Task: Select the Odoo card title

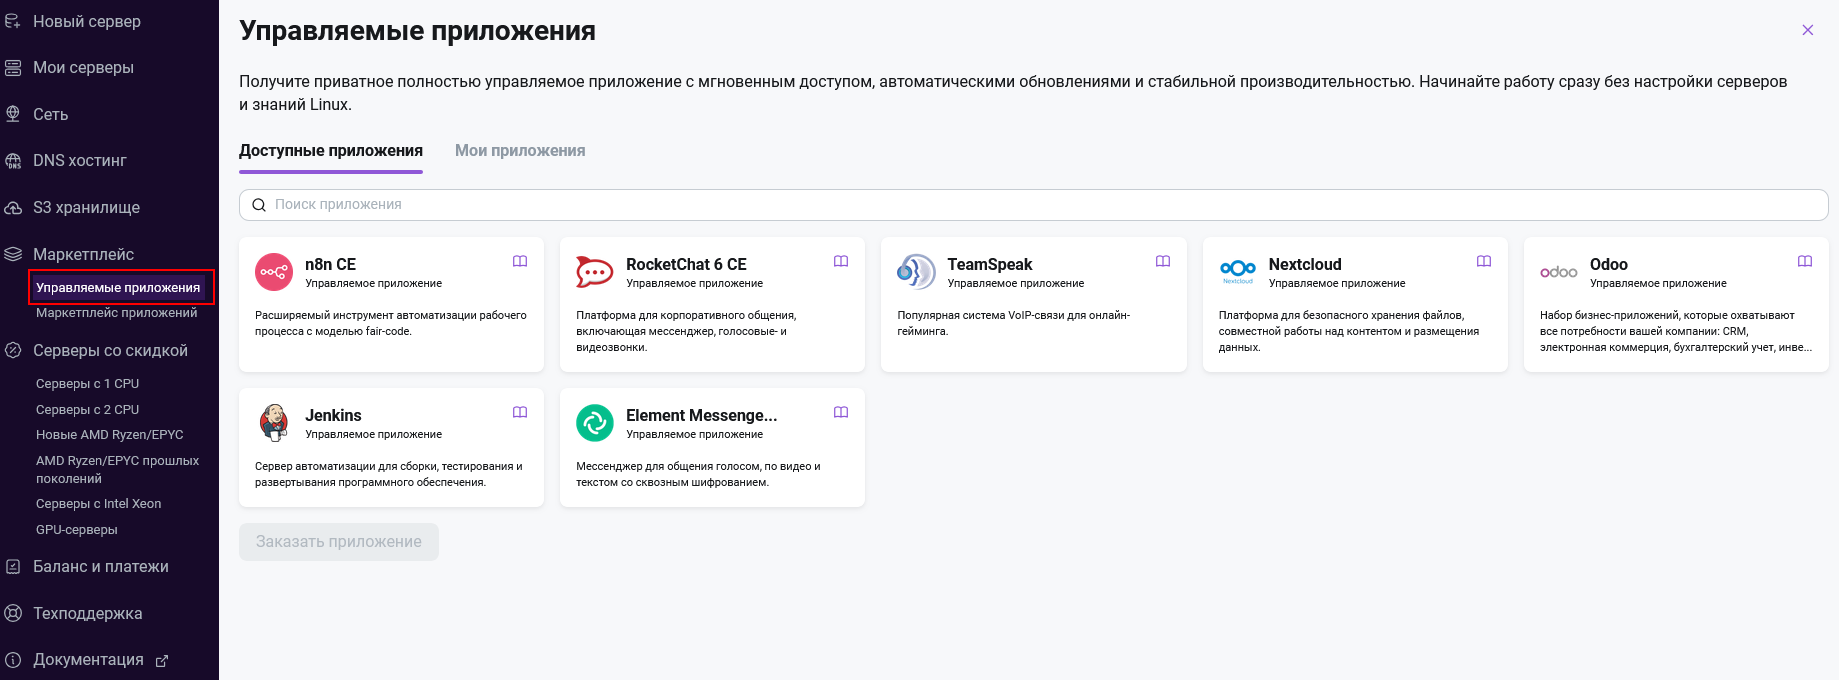Action: [x=1609, y=264]
